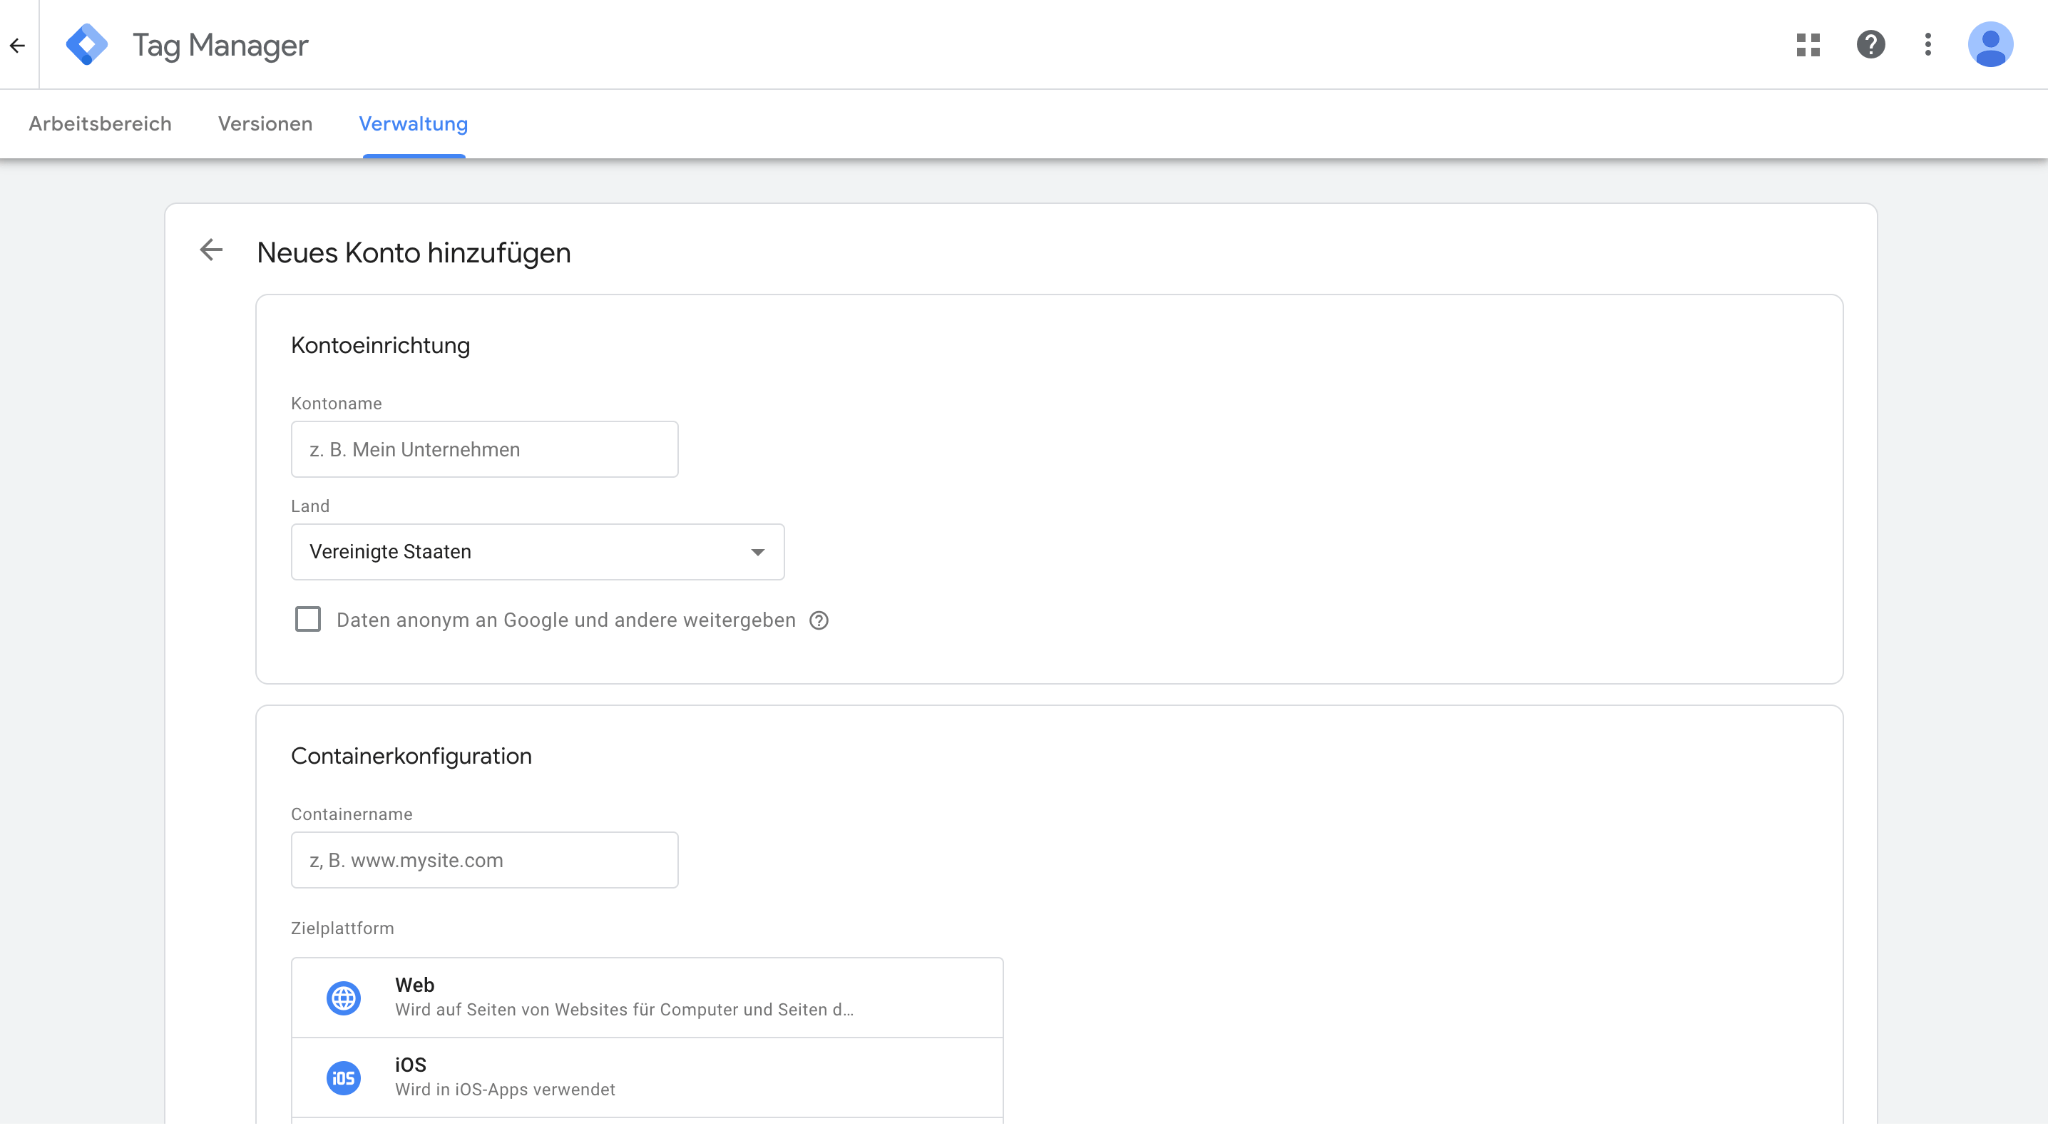The height and width of the screenshot is (1124, 2048).
Task: Click the Kontoeinrichtung heading
Action: 380,346
